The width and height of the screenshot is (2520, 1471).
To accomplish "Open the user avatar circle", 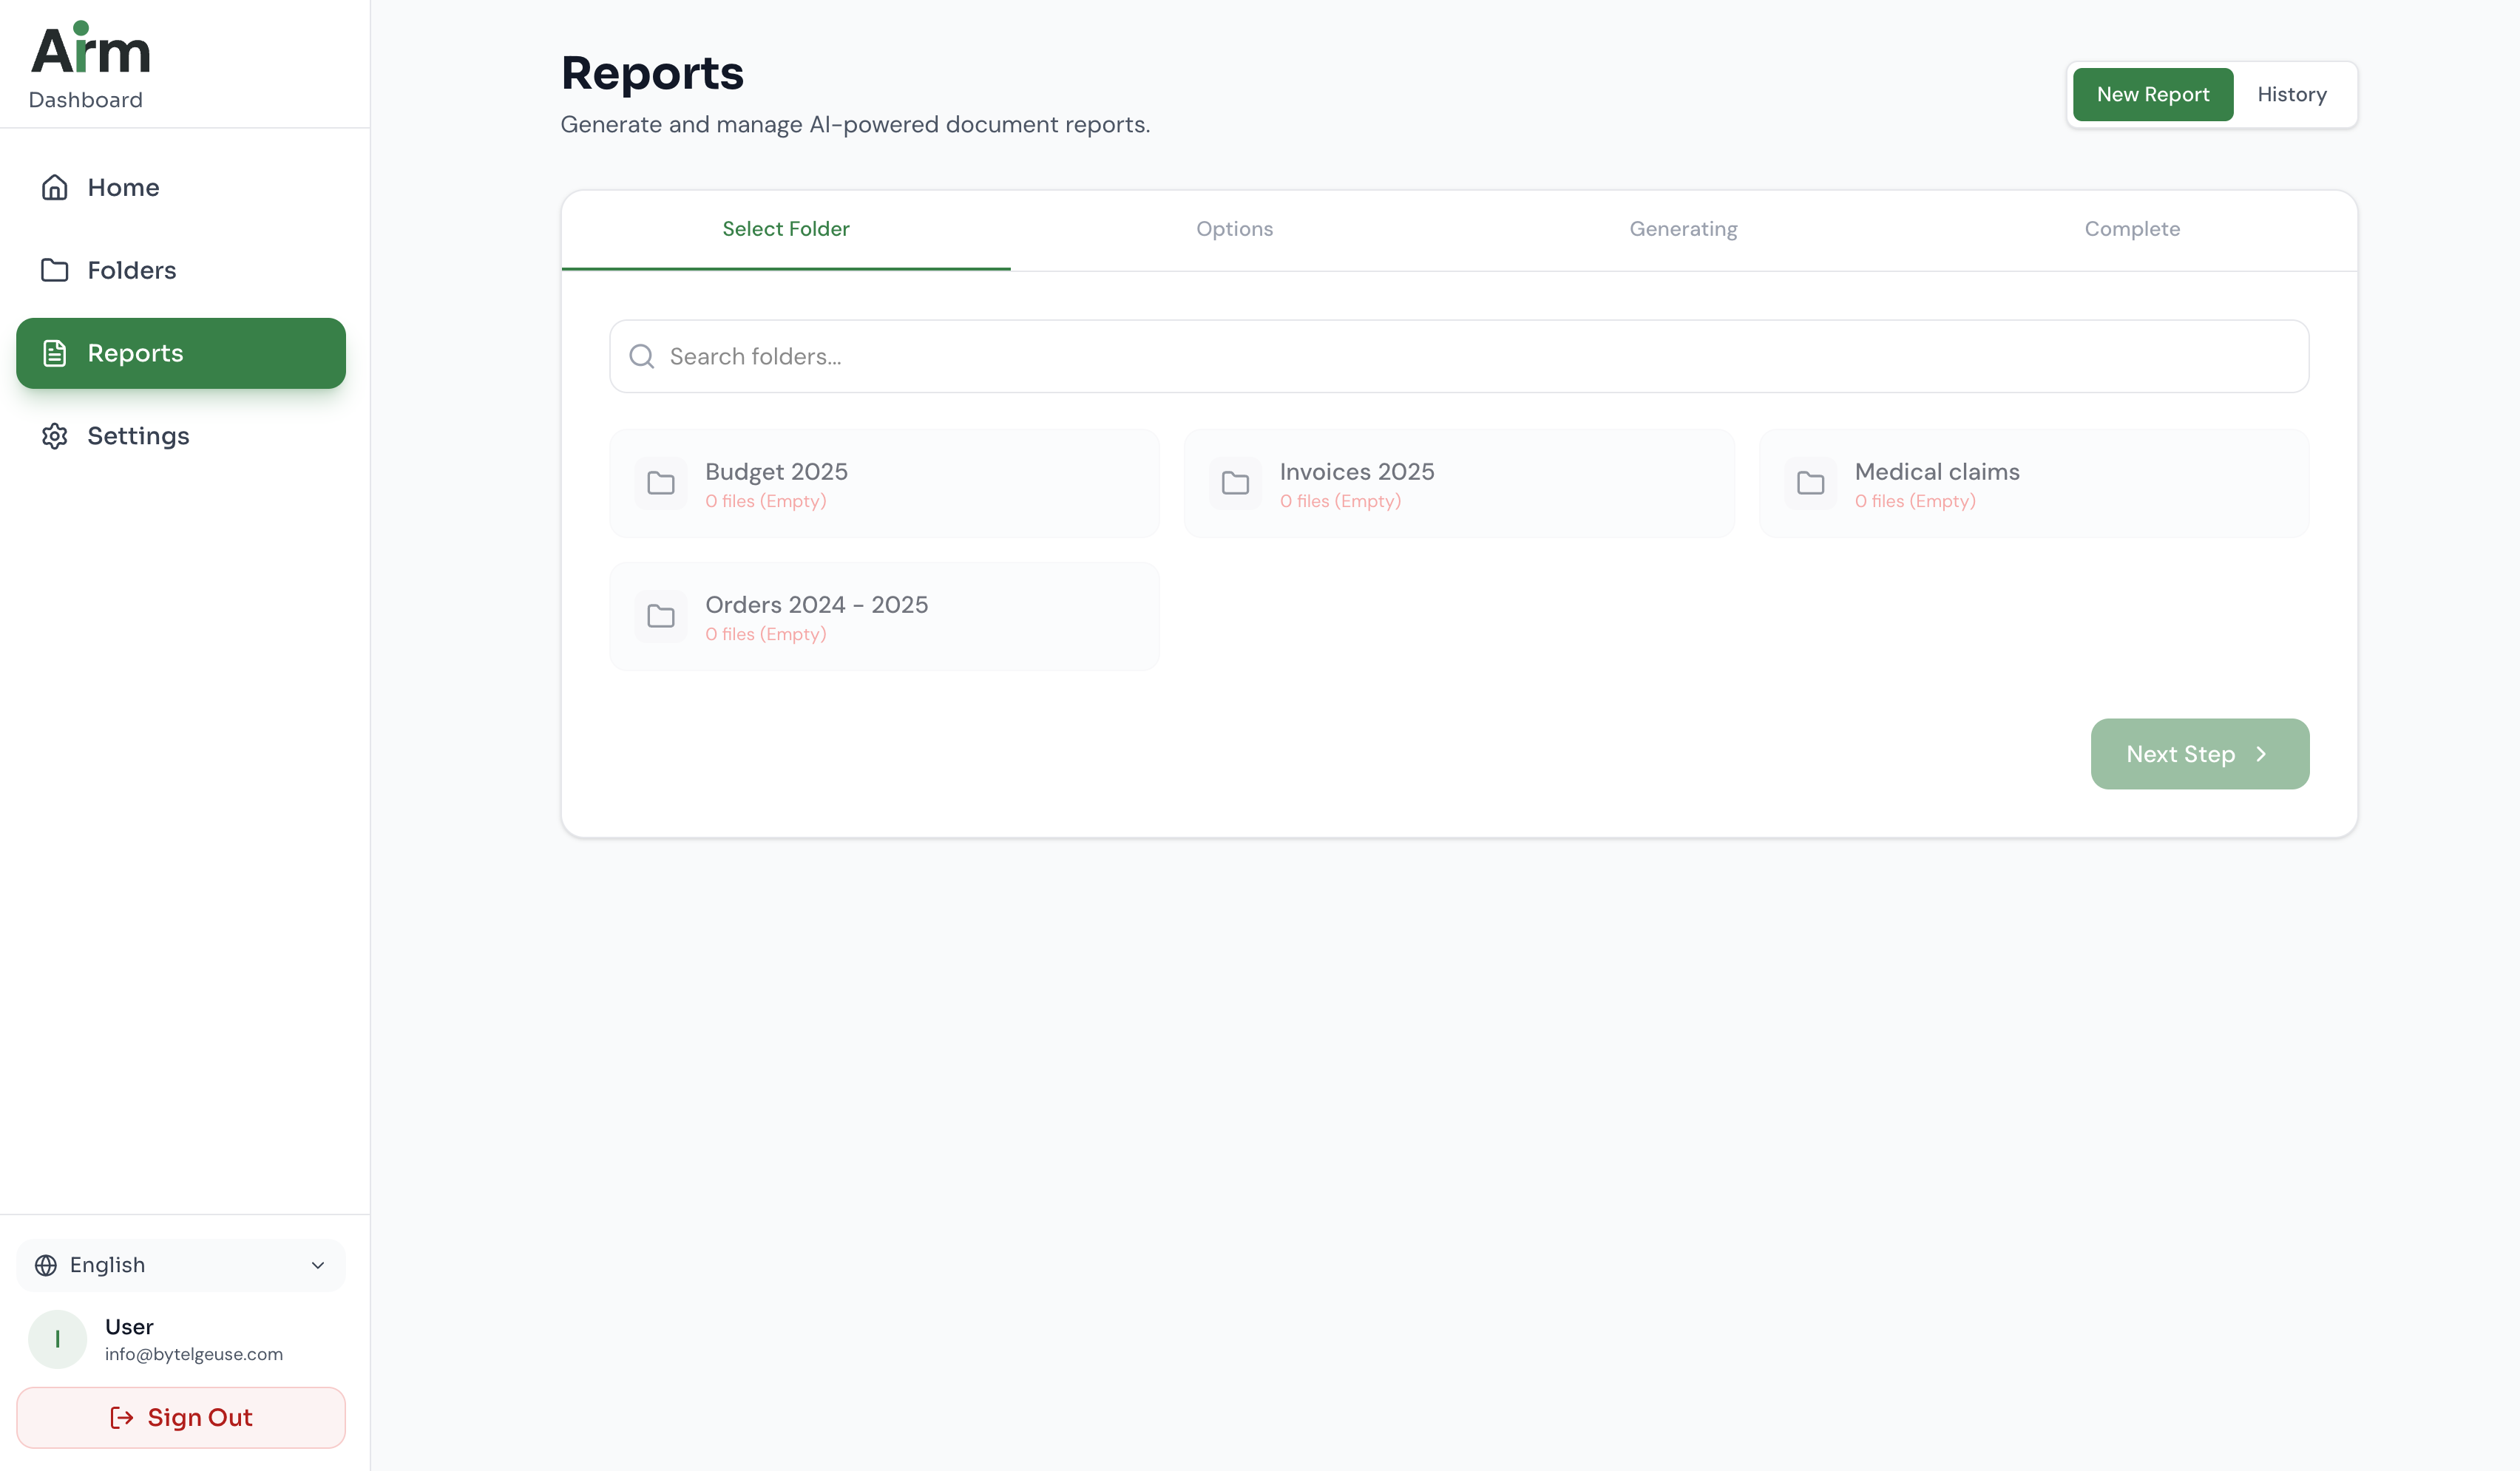I will [x=57, y=1339].
